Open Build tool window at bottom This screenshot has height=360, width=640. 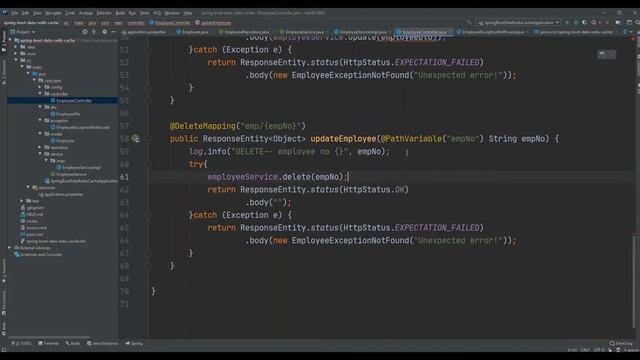click(x=73, y=344)
